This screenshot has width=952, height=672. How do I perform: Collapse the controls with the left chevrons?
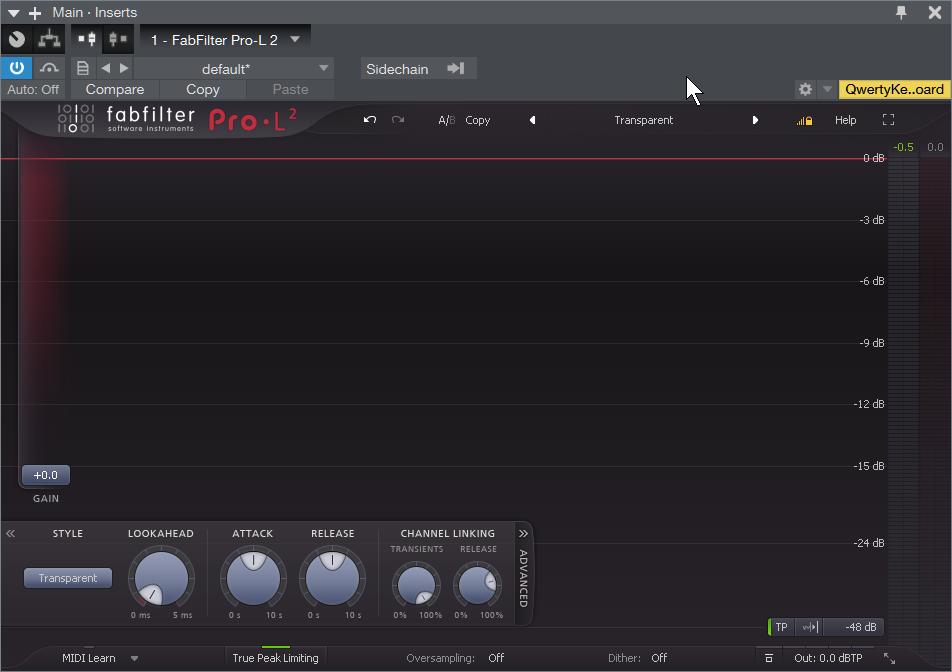point(10,534)
